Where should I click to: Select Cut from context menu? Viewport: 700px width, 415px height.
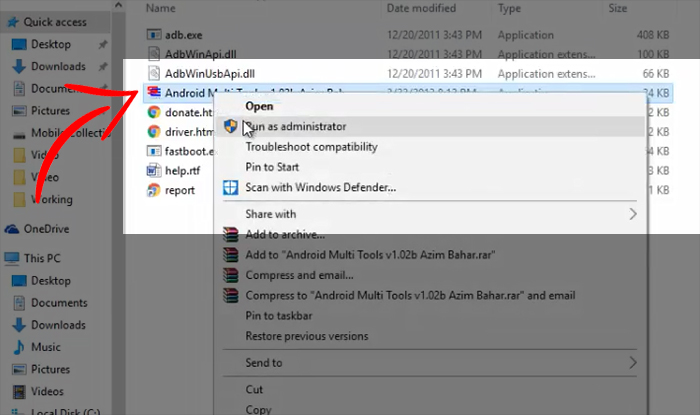tap(254, 389)
